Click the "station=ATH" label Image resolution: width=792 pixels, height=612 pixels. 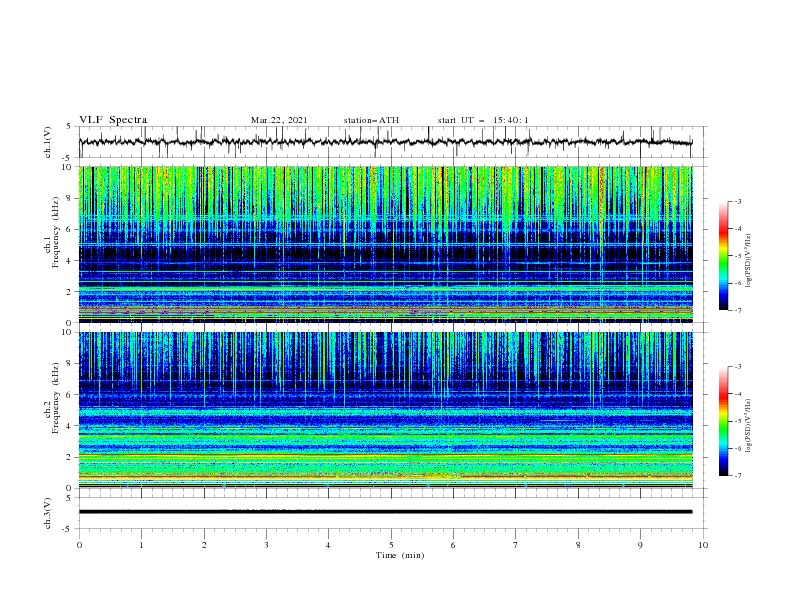click(x=371, y=120)
